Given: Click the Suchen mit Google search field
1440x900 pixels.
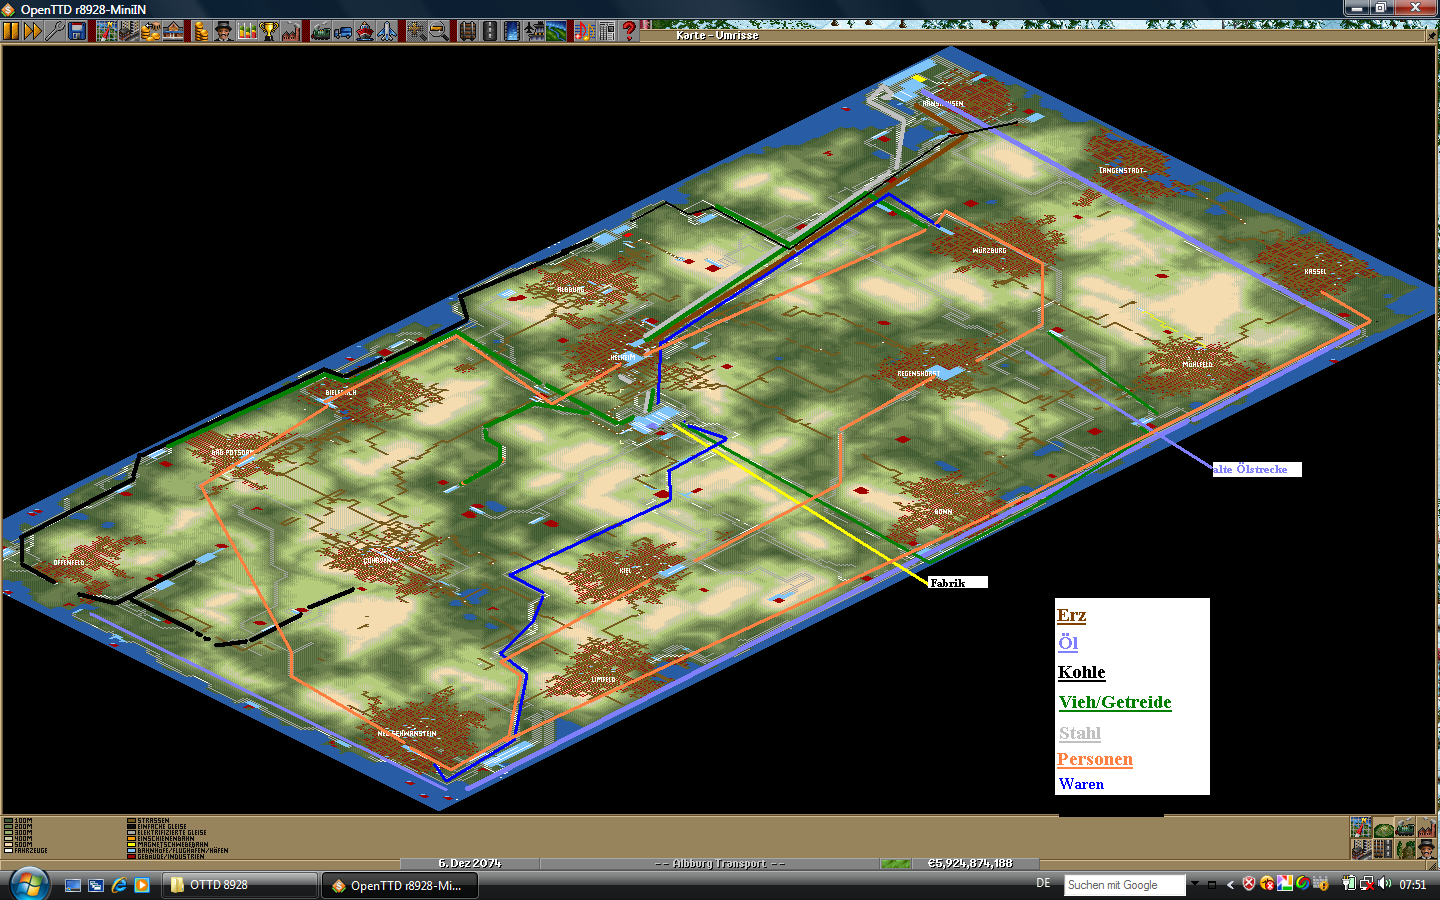Looking at the screenshot, I should [x=1124, y=885].
